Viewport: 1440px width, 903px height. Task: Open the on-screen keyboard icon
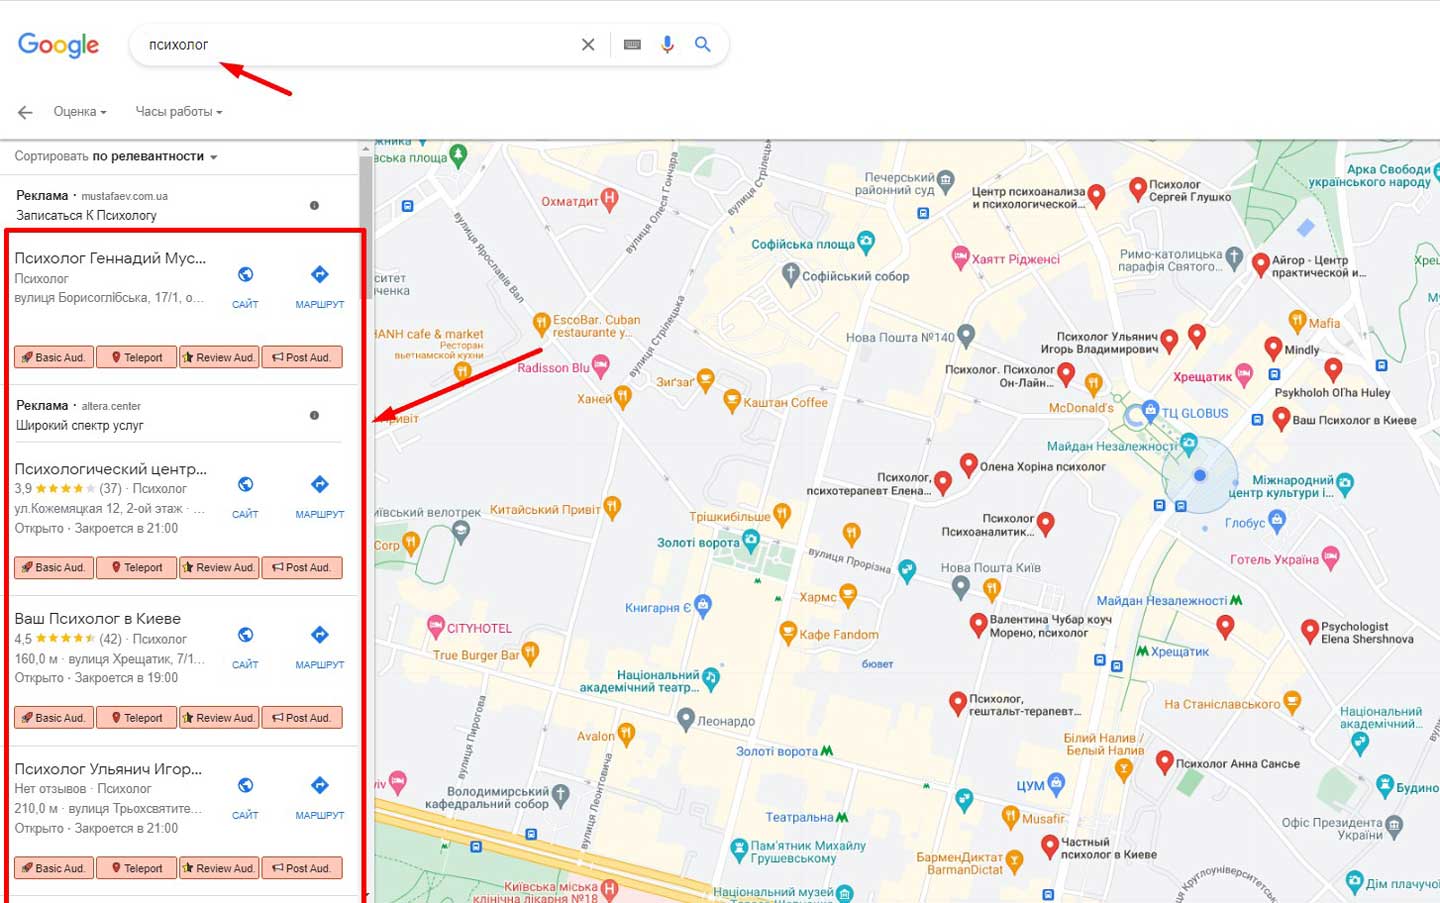pos(632,45)
